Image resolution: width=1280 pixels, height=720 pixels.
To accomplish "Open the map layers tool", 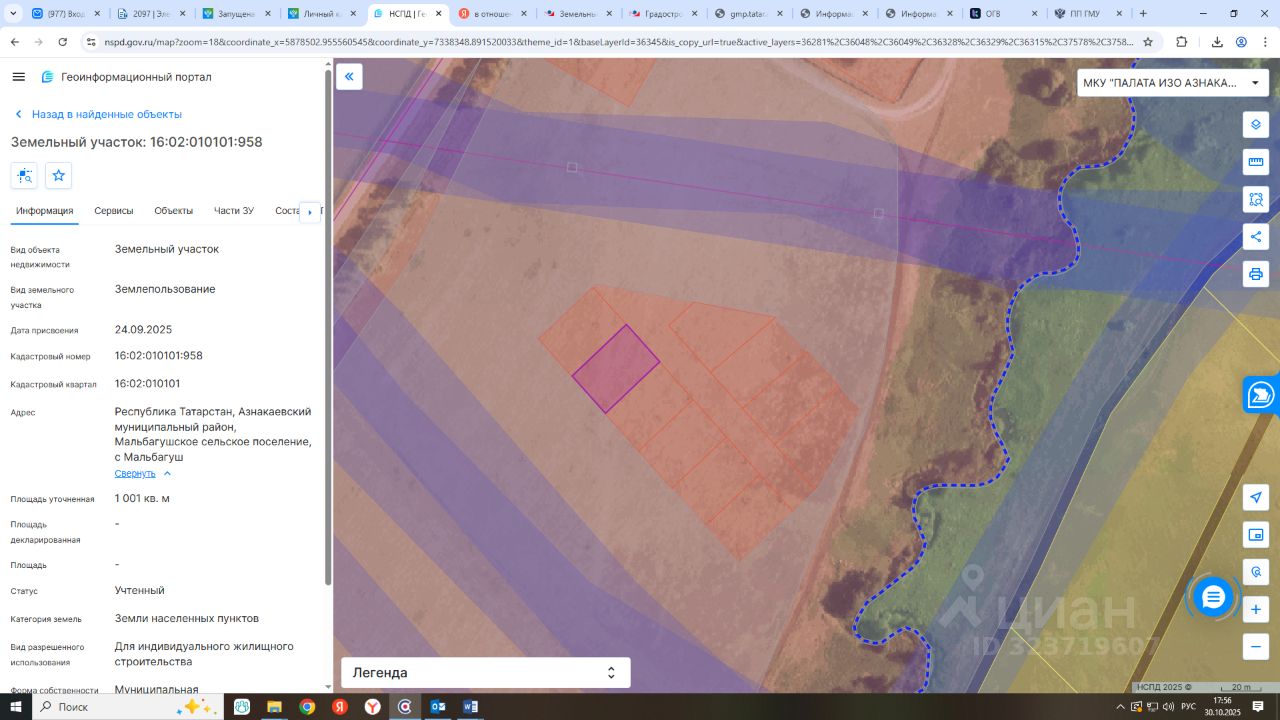I will click(x=1256, y=125).
